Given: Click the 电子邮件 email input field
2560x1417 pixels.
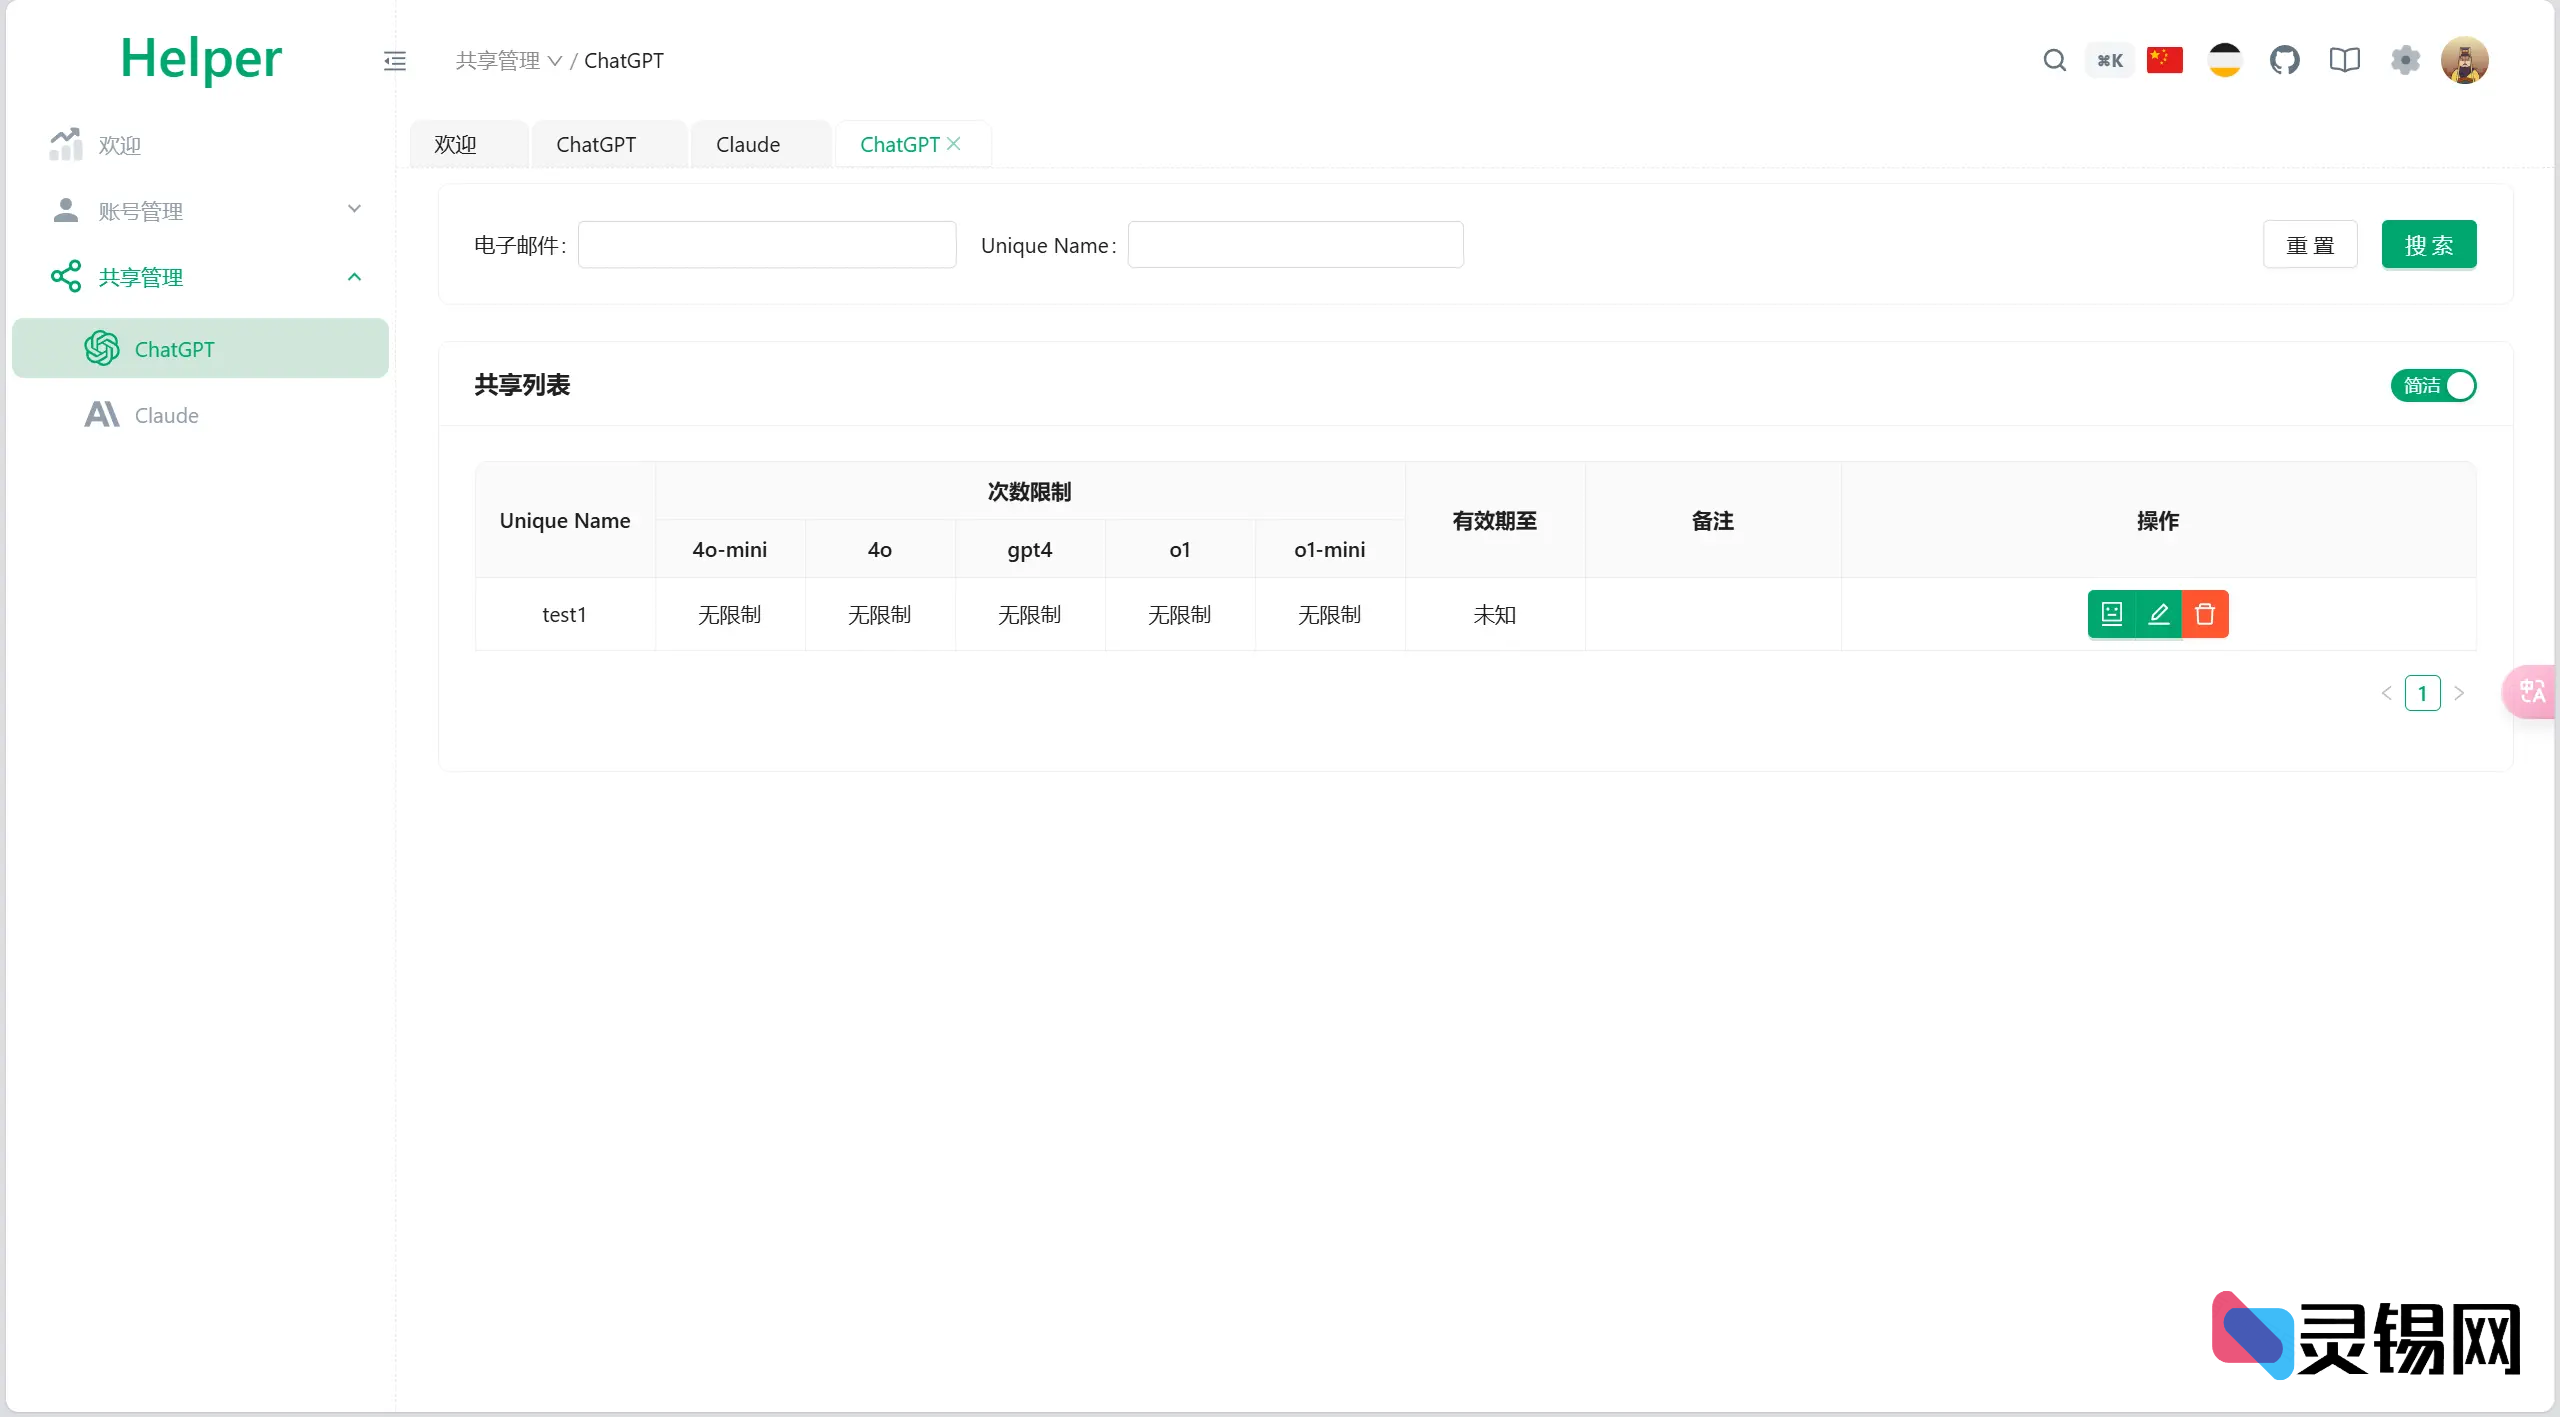Looking at the screenshot, I should pos(766,244).
